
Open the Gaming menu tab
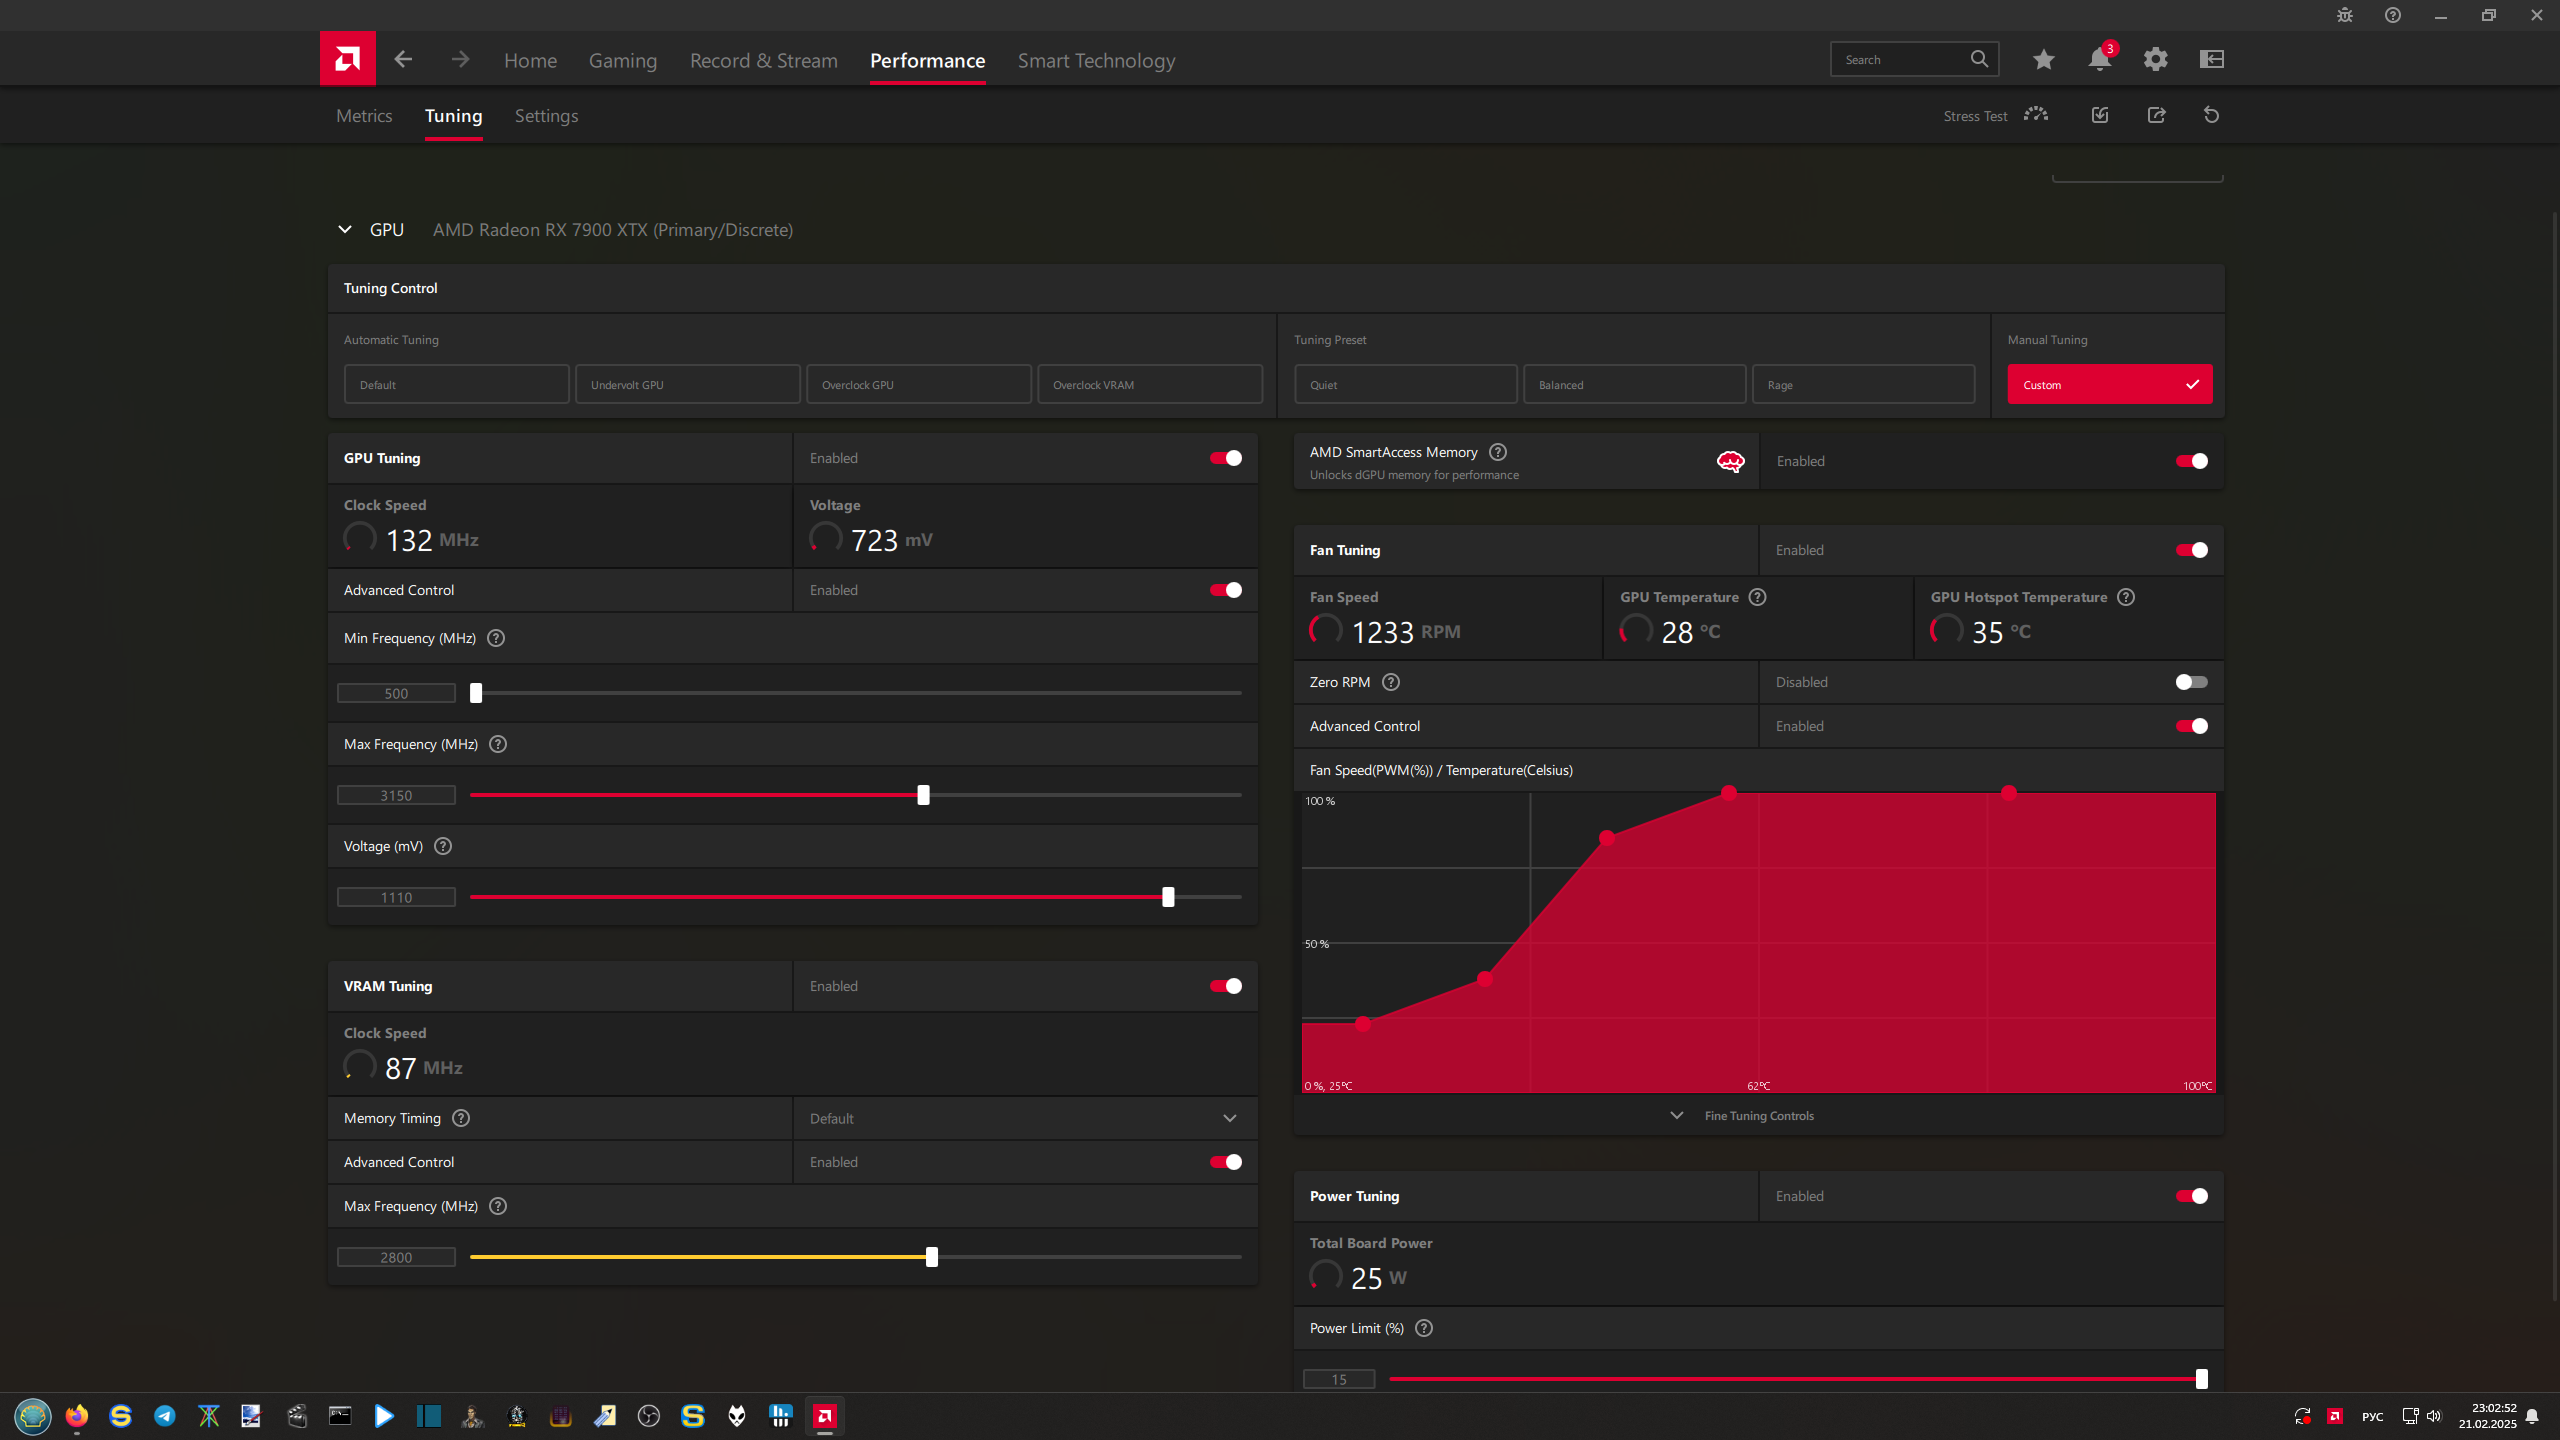click(x=622, y=61)
